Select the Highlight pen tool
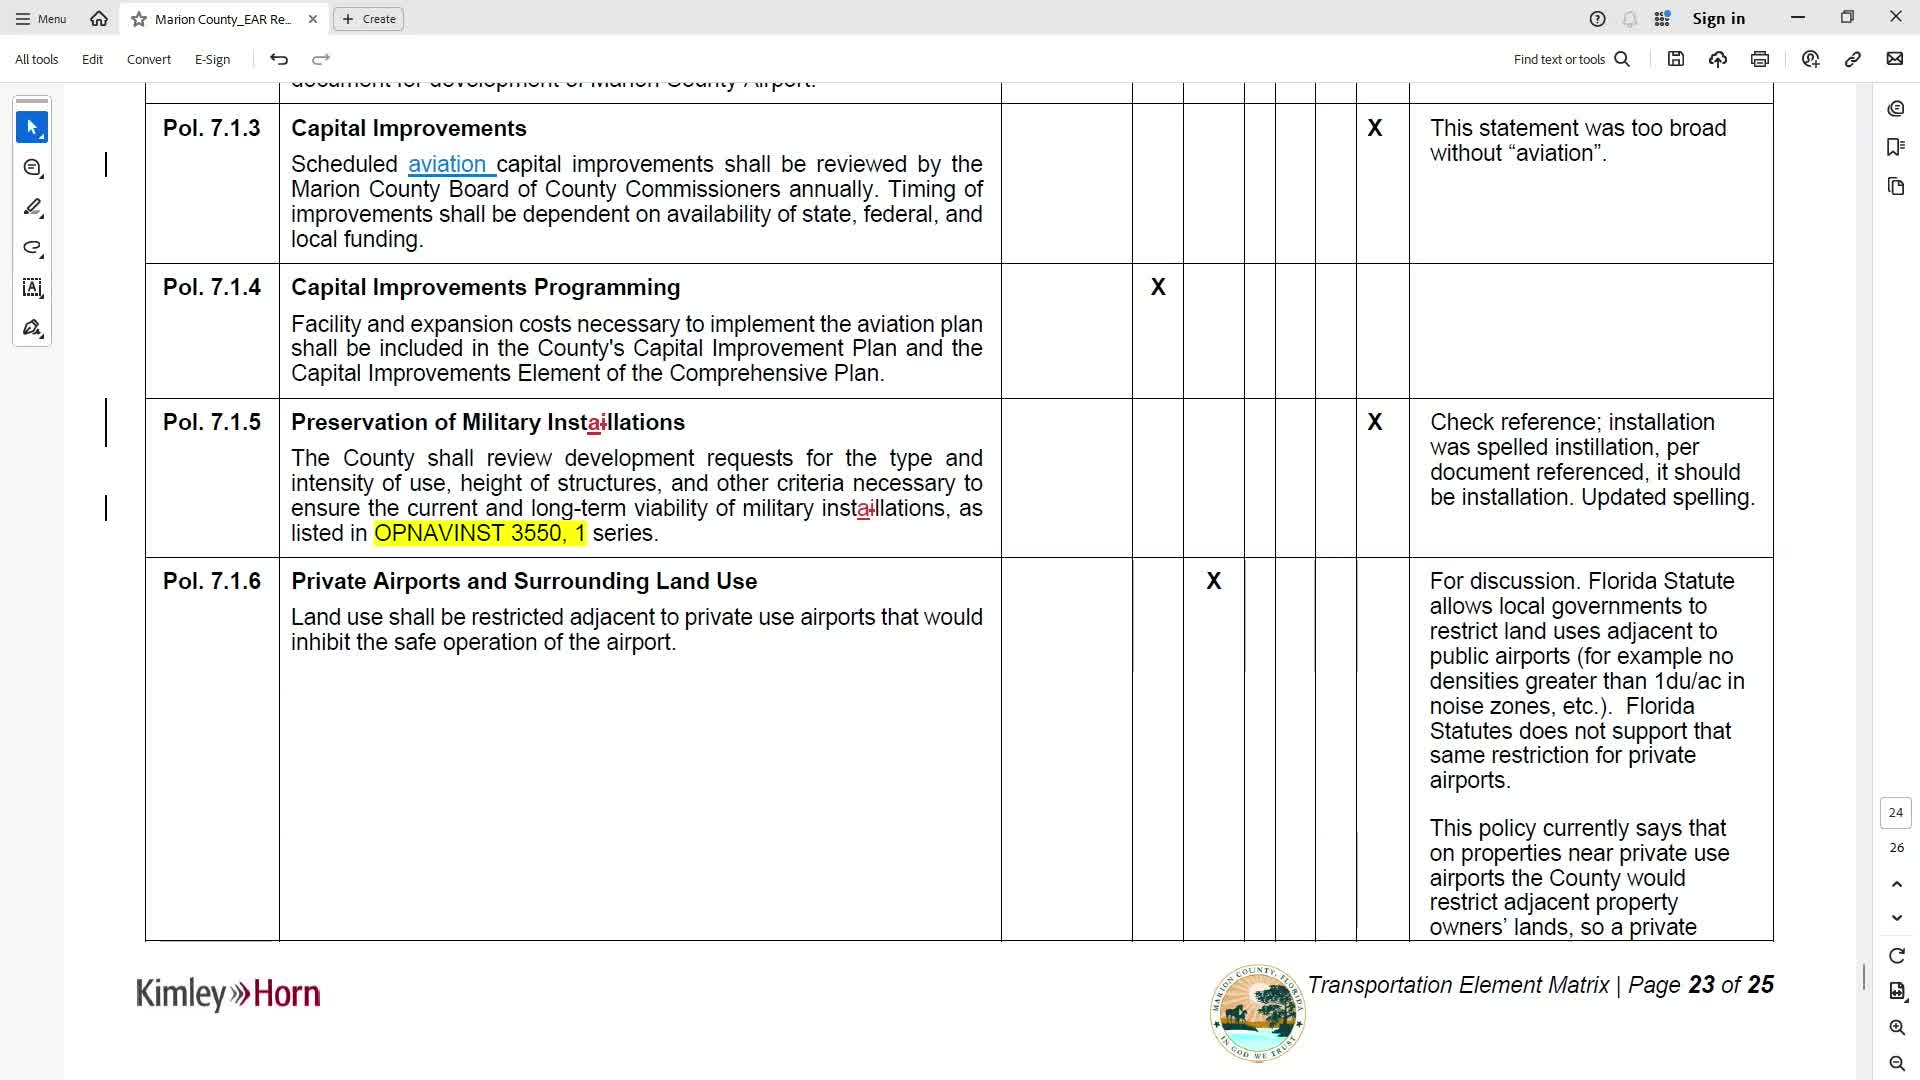This screenshot has width=1920, height=1080. pyautogui.click(x=32, y=208)
